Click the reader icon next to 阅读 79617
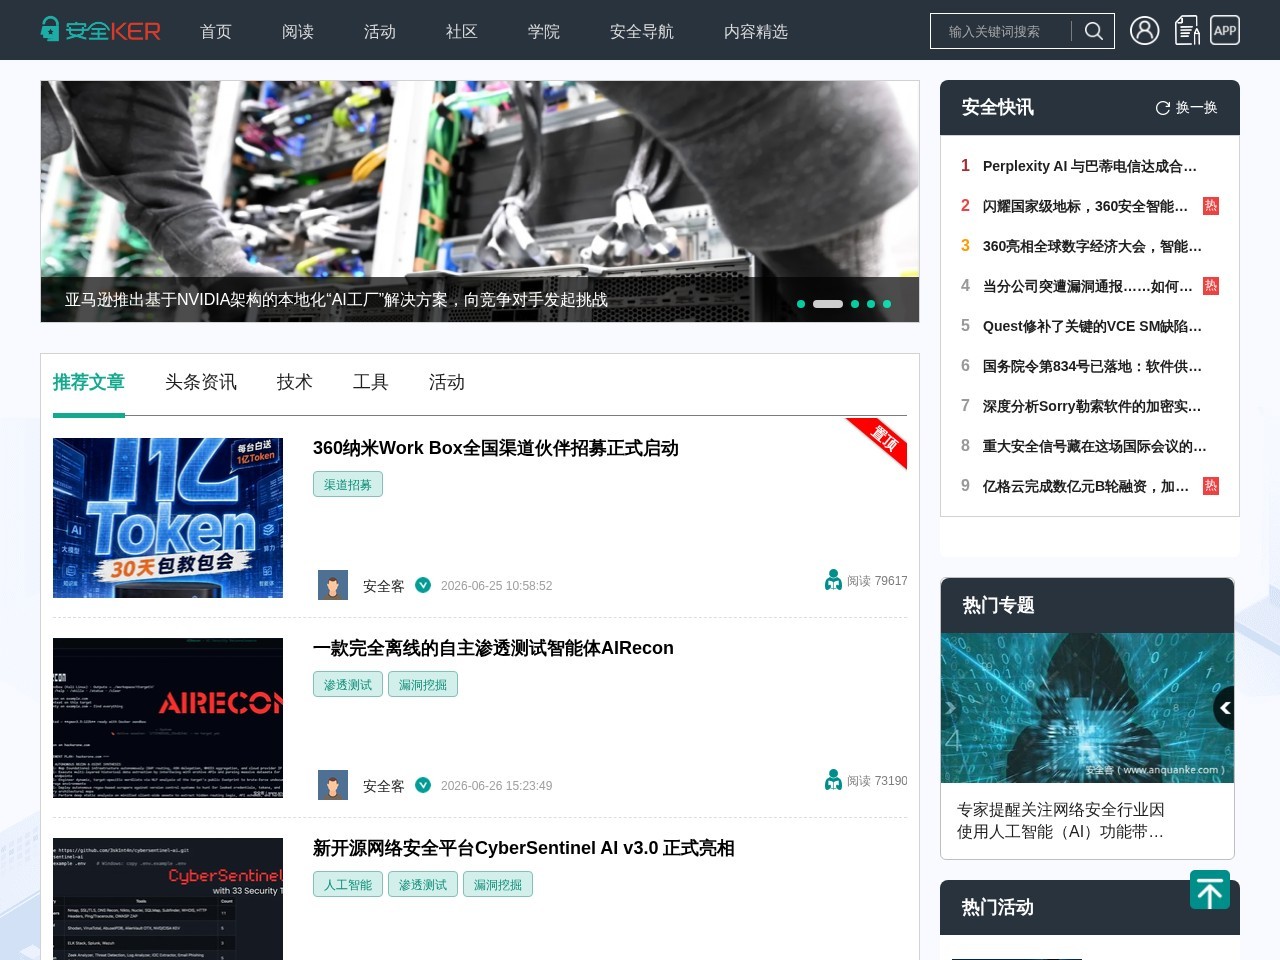Image resolution: width=1280 pixels, height=960 pixels. tap(833, 580)
